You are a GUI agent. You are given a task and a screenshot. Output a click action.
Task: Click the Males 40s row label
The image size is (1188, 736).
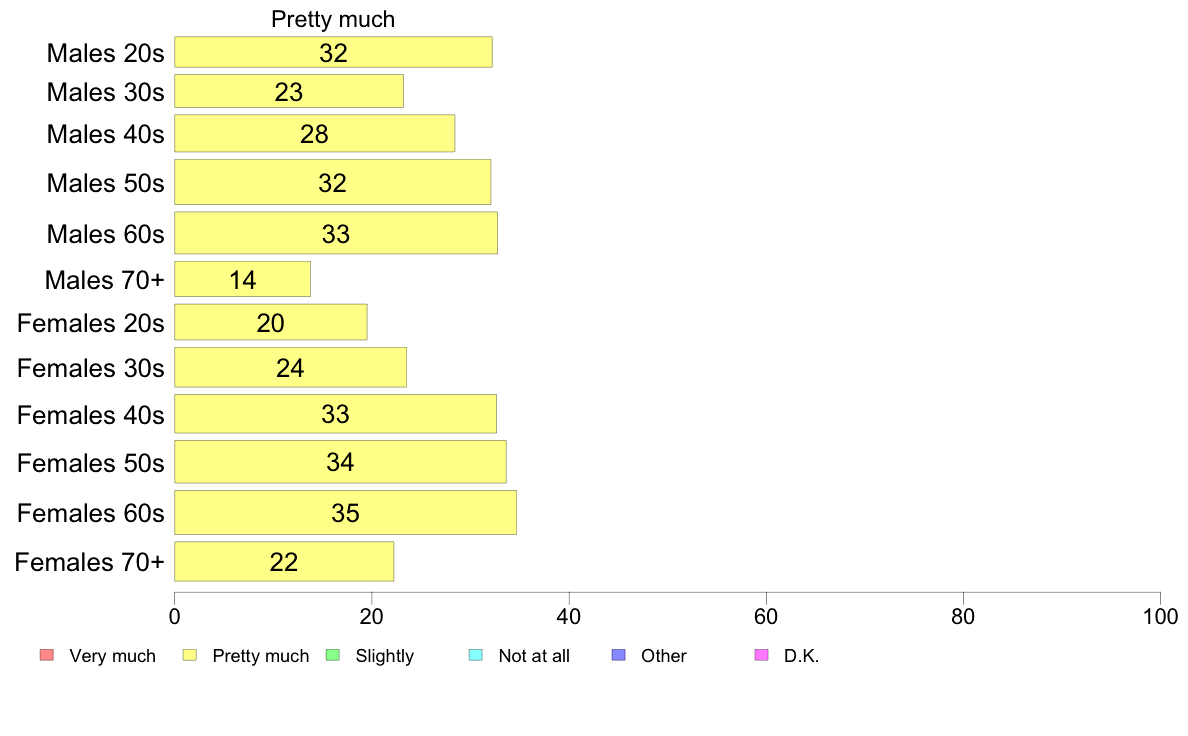(x=105, y=134)
